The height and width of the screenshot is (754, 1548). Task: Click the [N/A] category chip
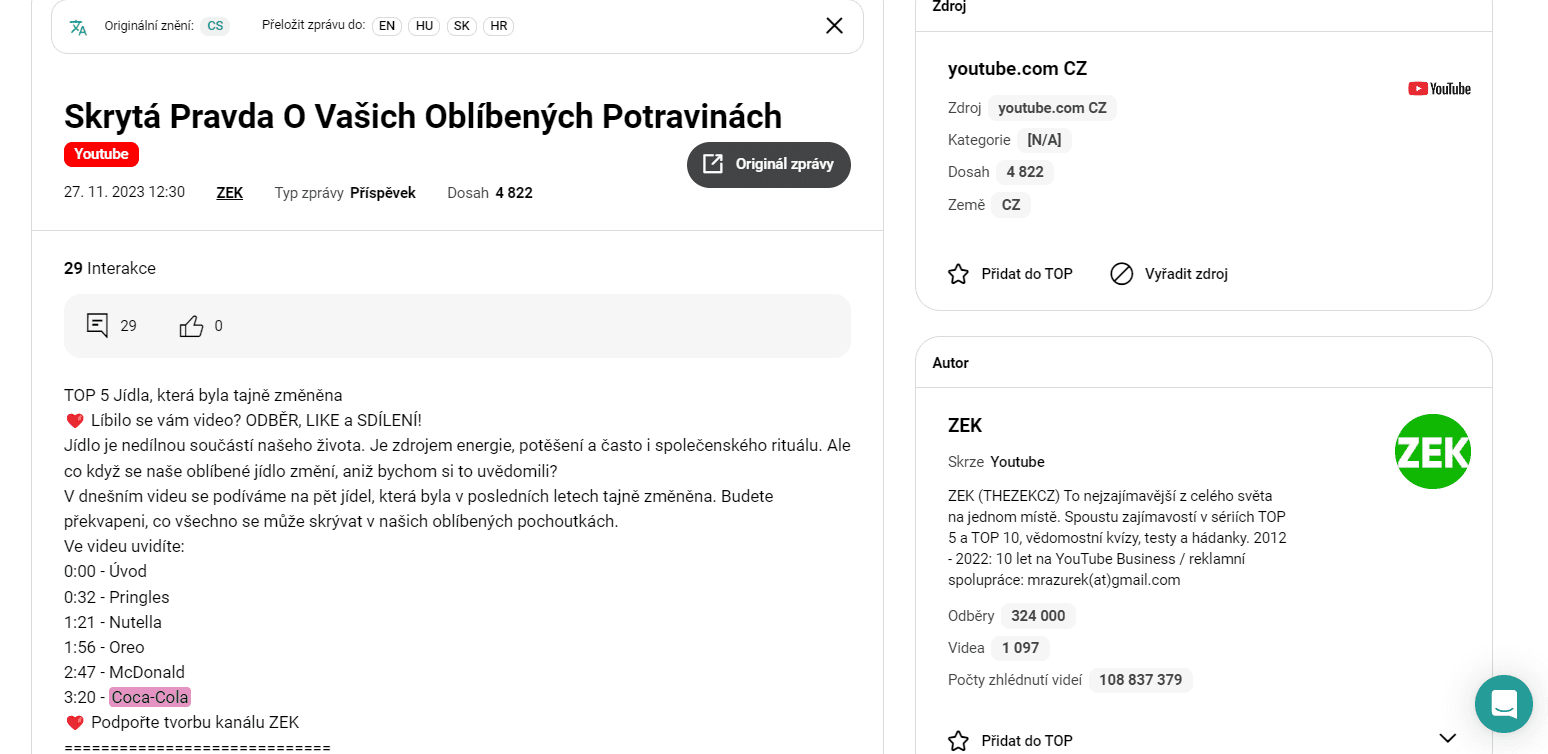[x=1044, y=140]
